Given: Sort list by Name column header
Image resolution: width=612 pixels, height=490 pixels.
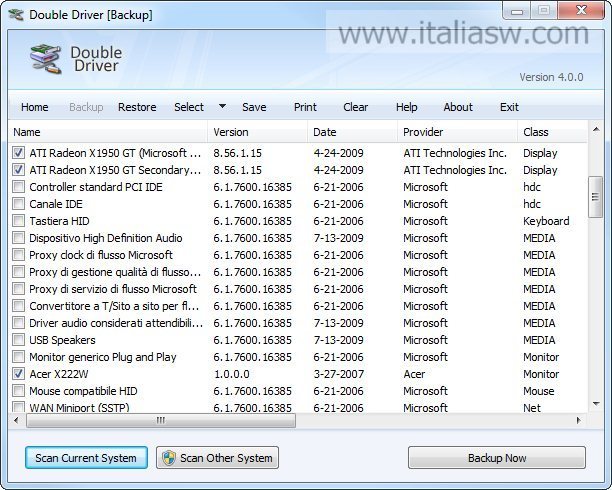Looking at the screenshot, I should (x=108, y=132).
